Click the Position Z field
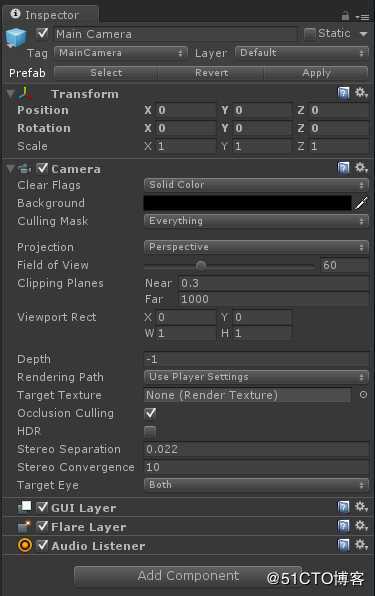 coord(339,111)
